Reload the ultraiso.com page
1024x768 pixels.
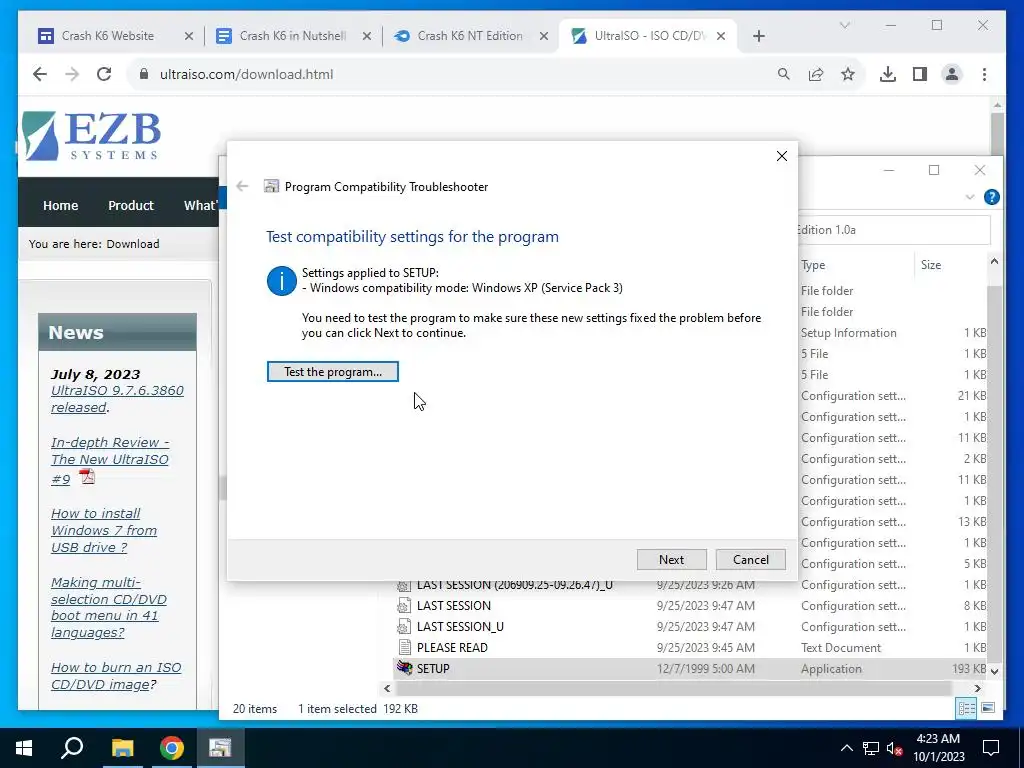104,74
